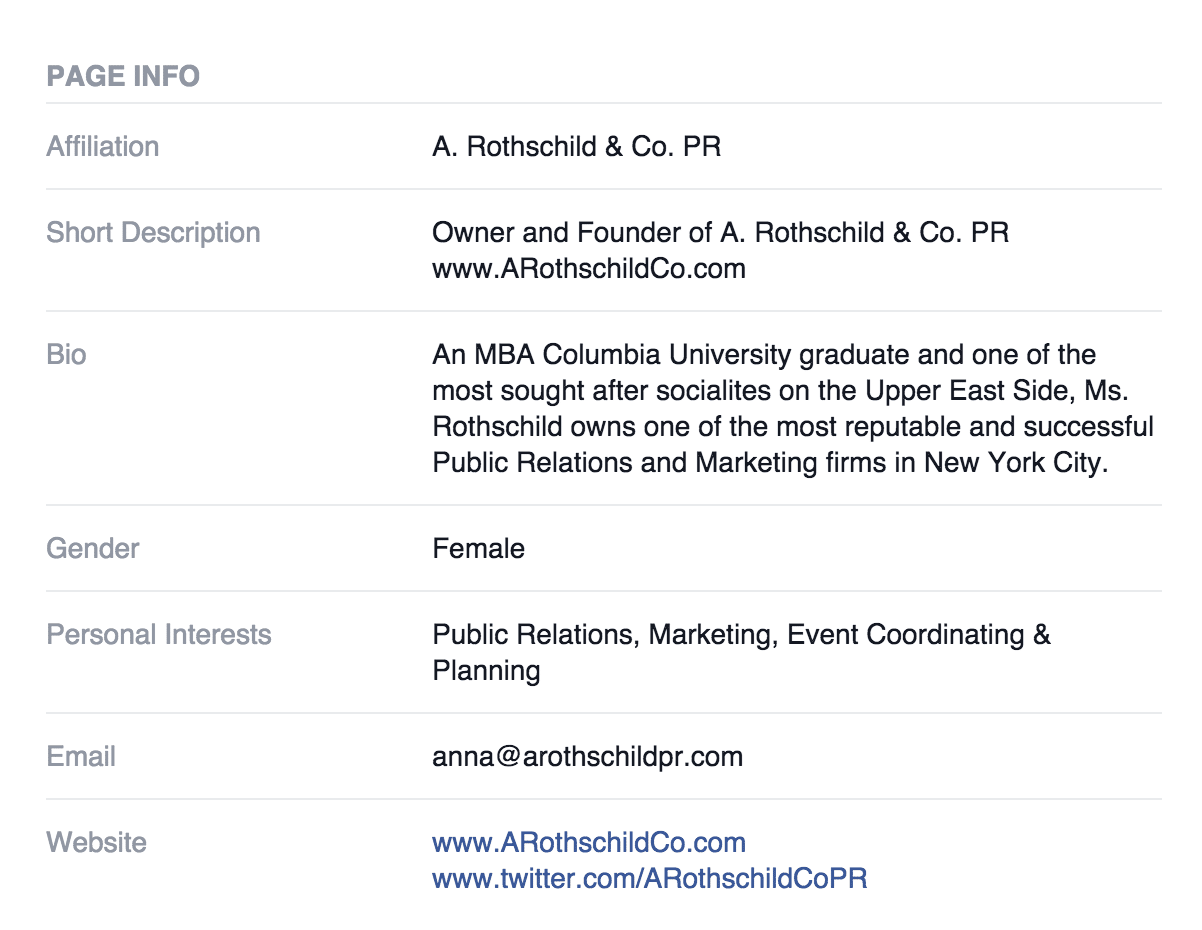Click the Short Description label
This screenshot has width=1202, height=930.
[153, 233]
